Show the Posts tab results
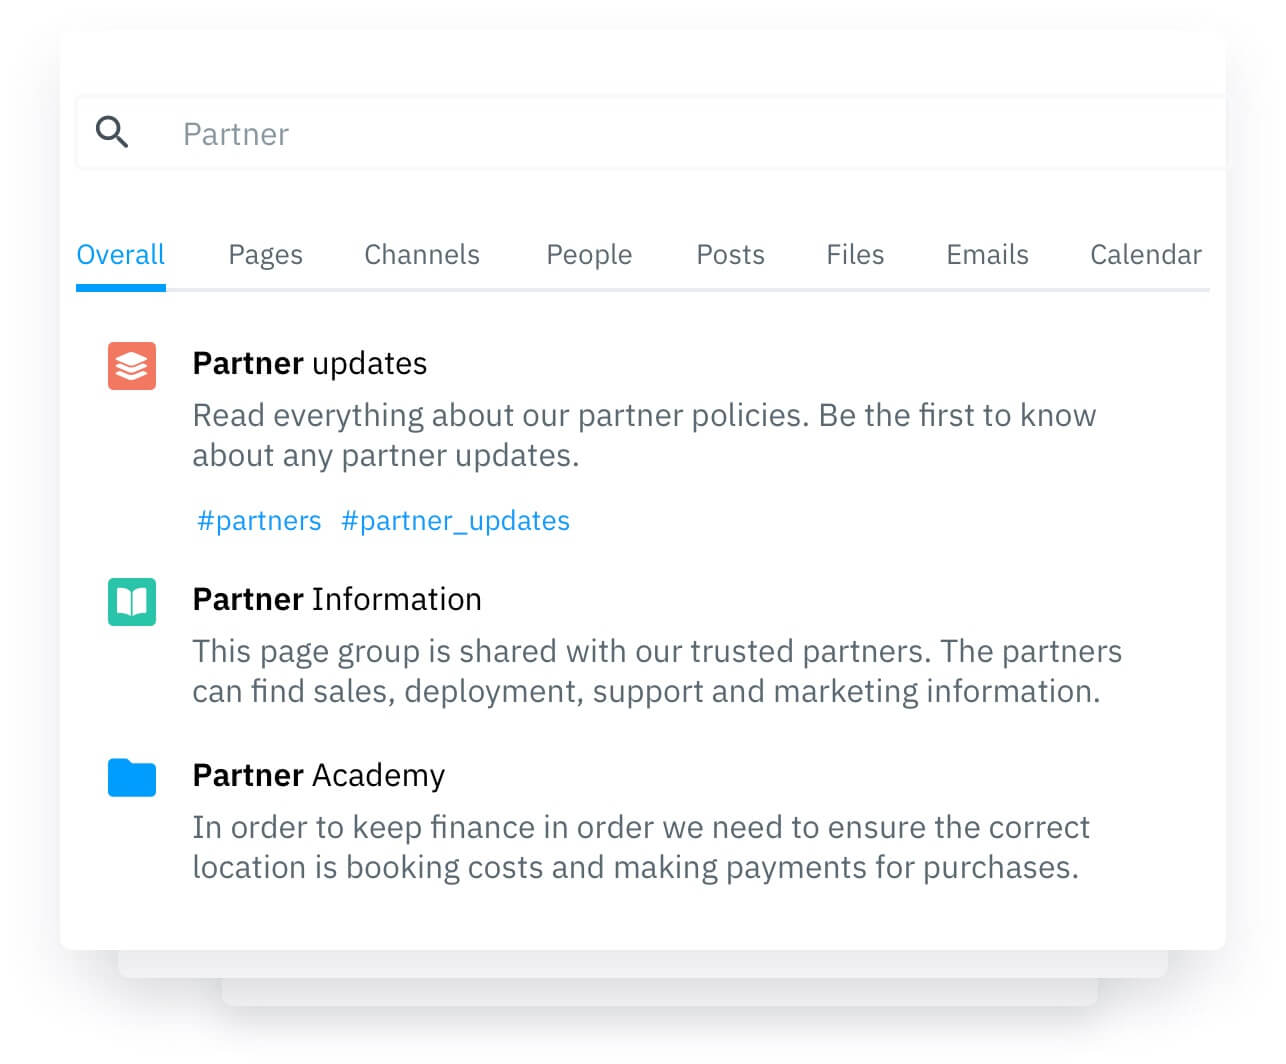This screenshot has width=1286, height=1064. coord(730,255)
